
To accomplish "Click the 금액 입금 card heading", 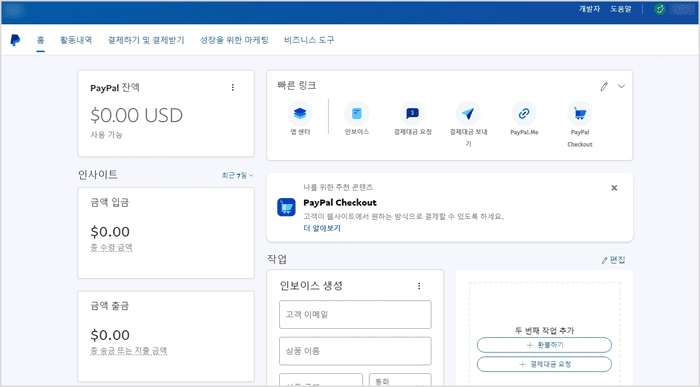I will [x=109, y=202].
